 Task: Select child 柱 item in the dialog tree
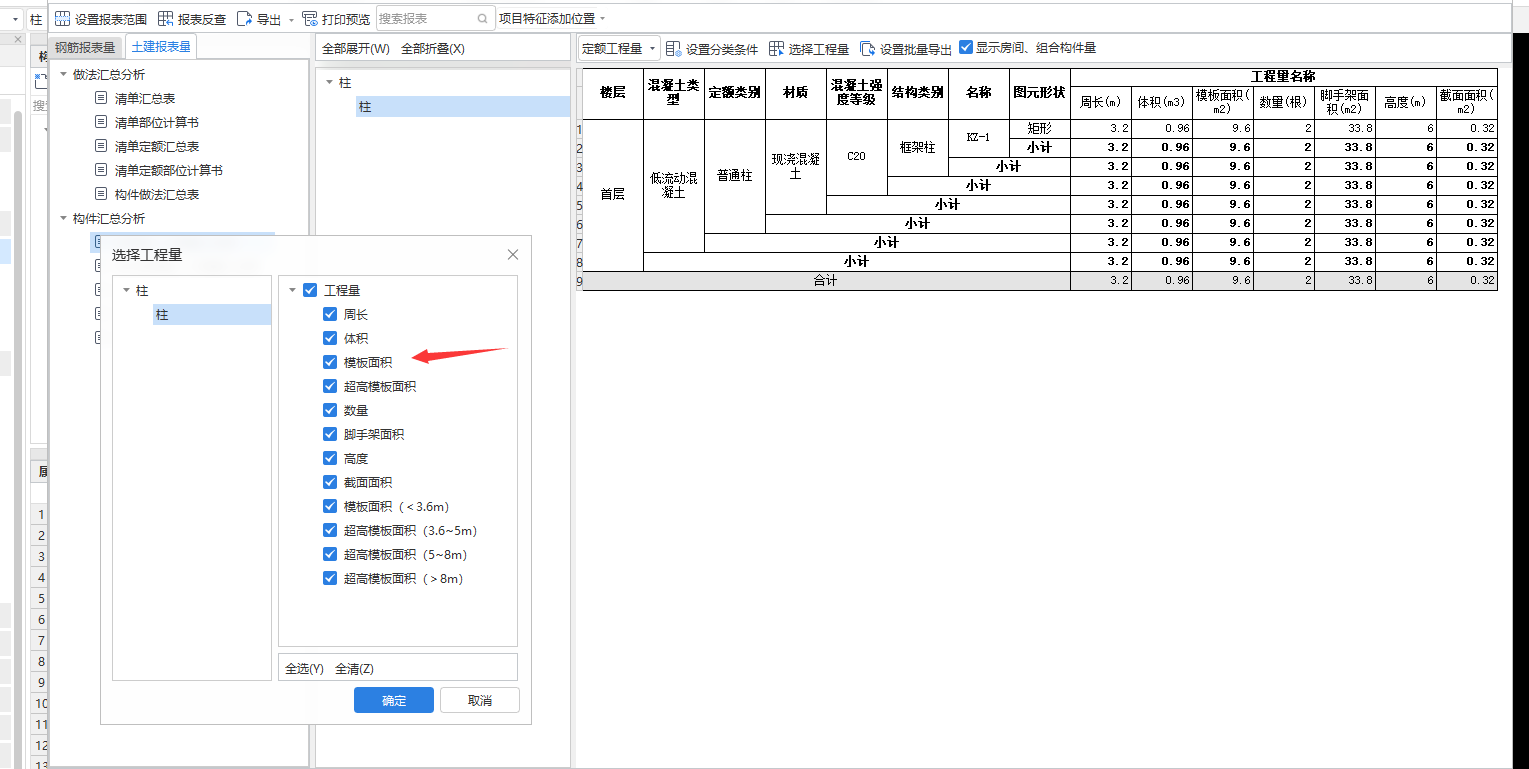click(x=212, y=314)
